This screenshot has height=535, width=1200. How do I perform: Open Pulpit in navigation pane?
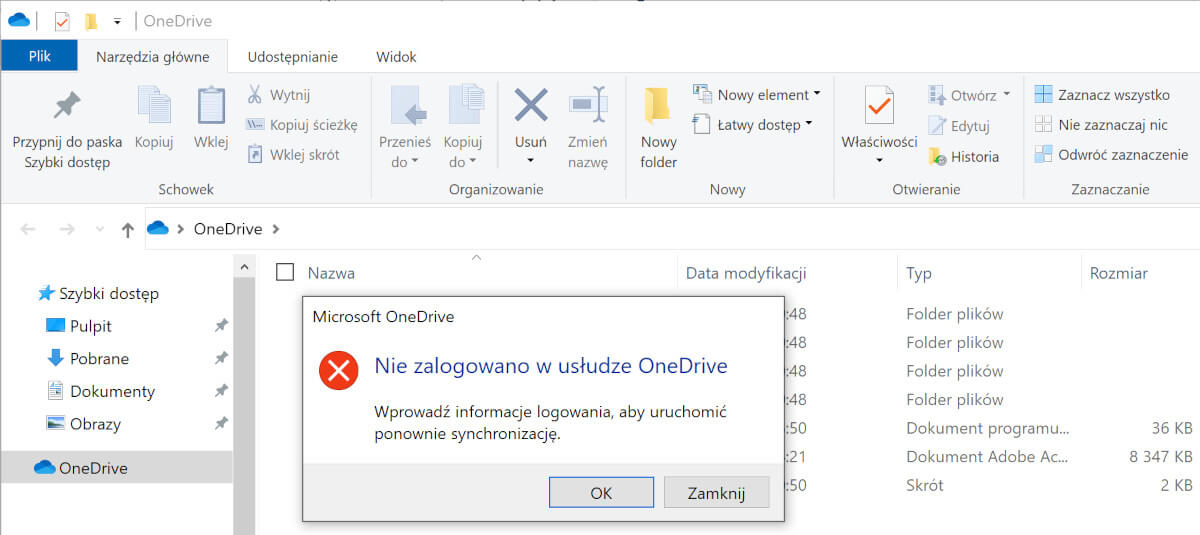(79, 326)
